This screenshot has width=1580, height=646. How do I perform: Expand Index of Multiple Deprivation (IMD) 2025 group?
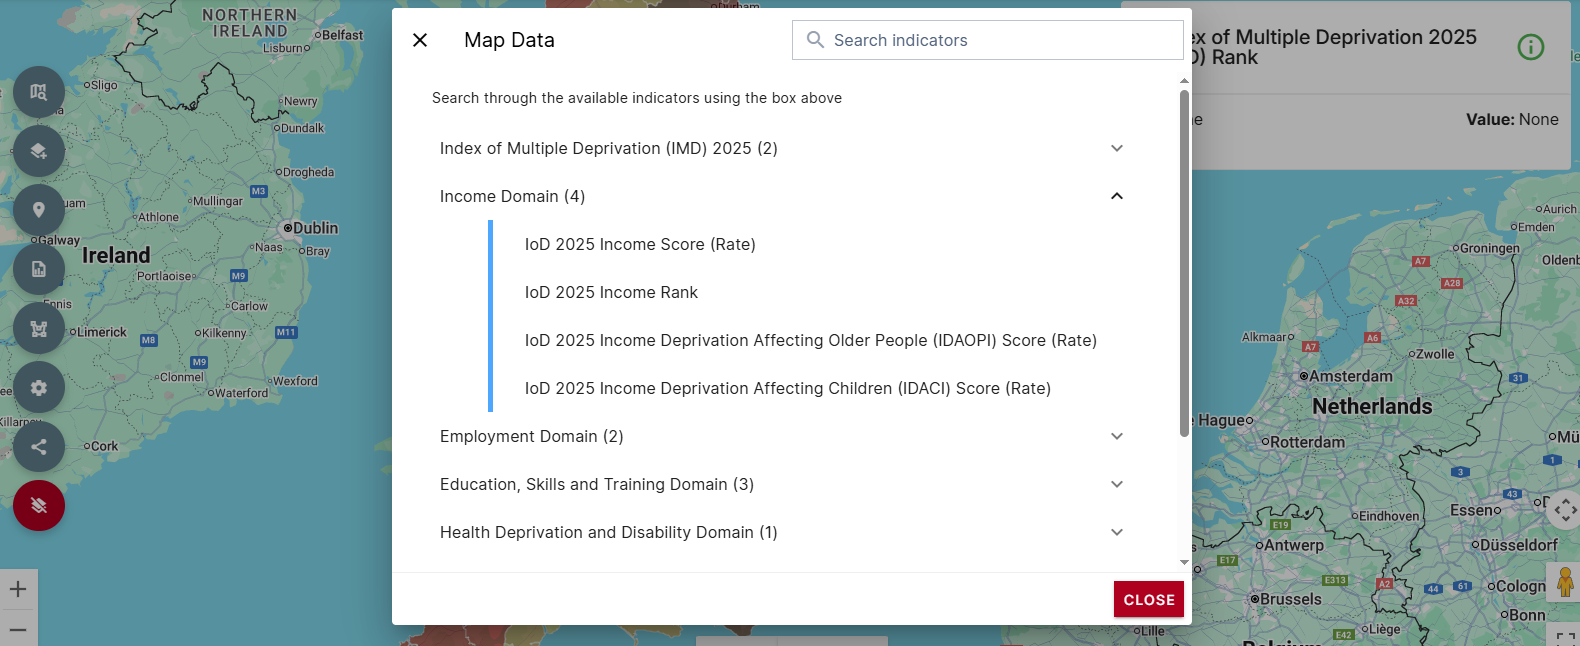(x=782, y=148)
